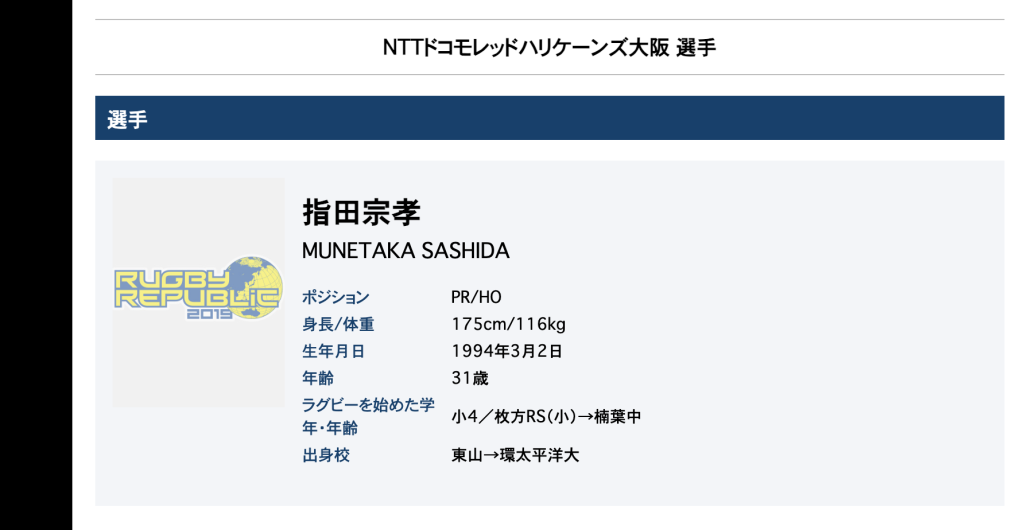Click the 小4／枚方RS(小)→楠葉中 text

tap(546, 417)
